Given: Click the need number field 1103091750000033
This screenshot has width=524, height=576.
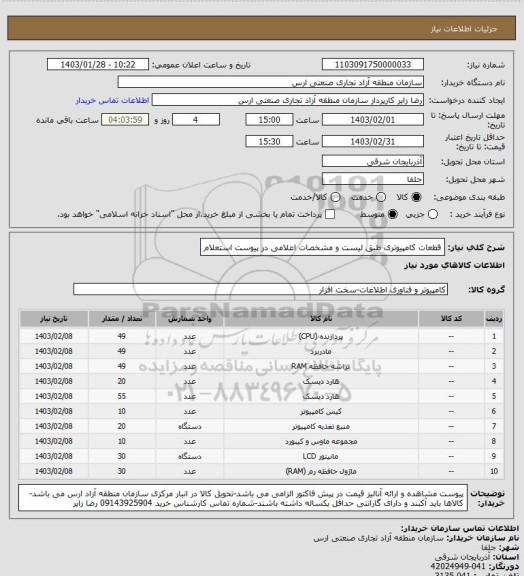Looking at the screenshot, I should (x=373, y=65).
